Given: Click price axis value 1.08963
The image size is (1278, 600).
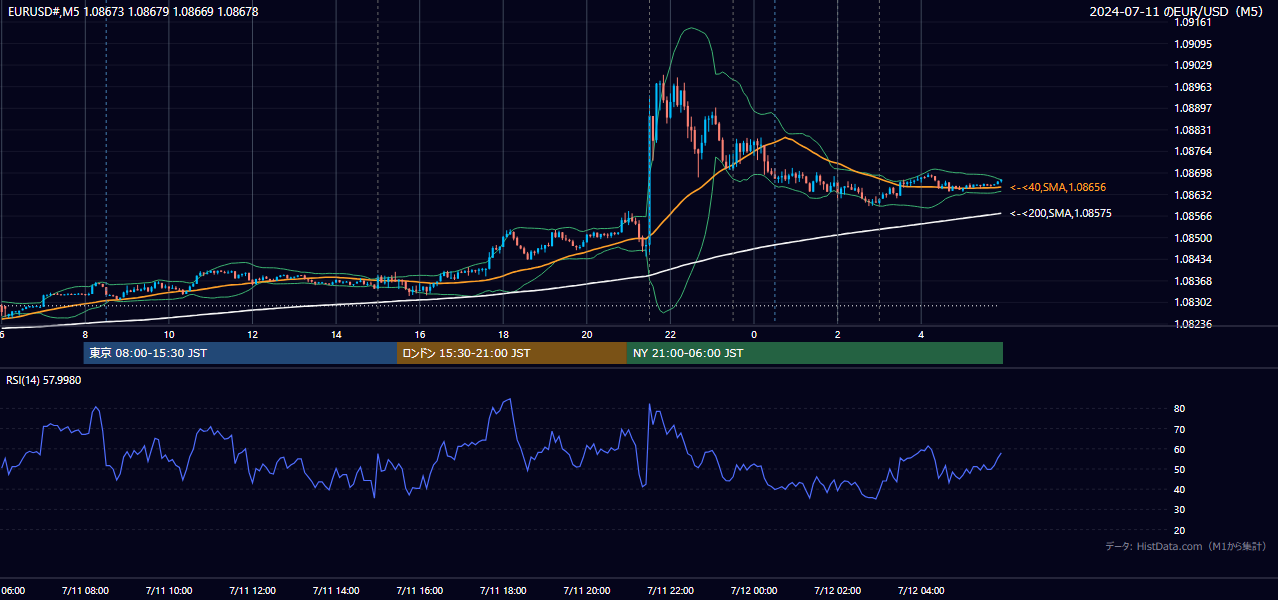Looking at the screenshot, I should (x=1192, y=87).
